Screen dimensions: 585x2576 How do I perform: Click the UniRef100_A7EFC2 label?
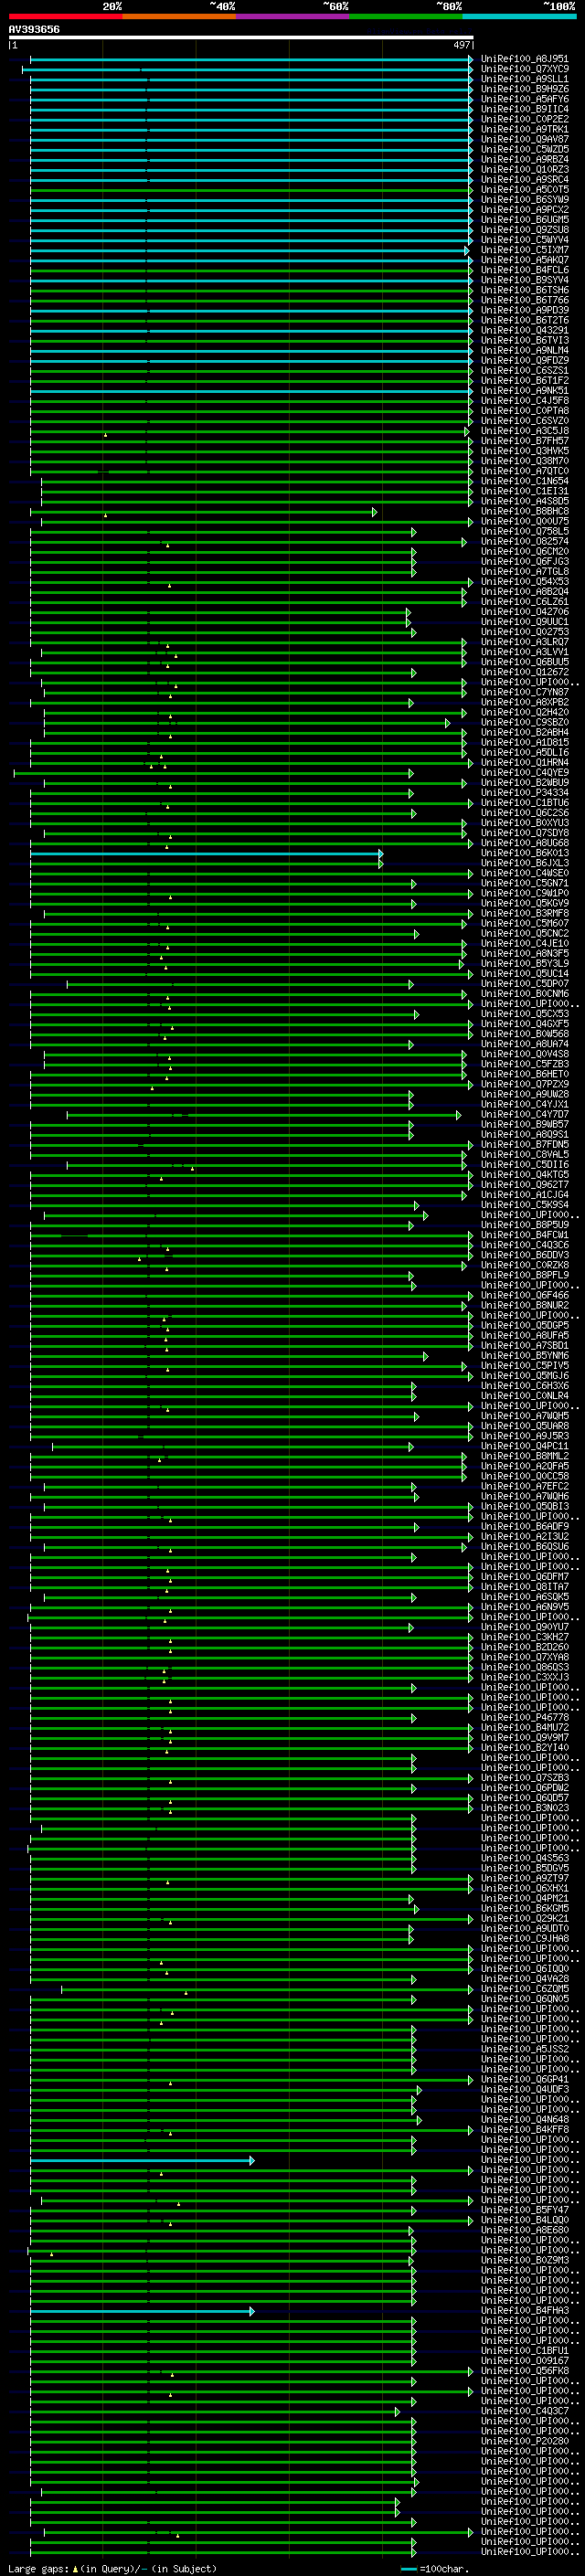point(524,1486)
